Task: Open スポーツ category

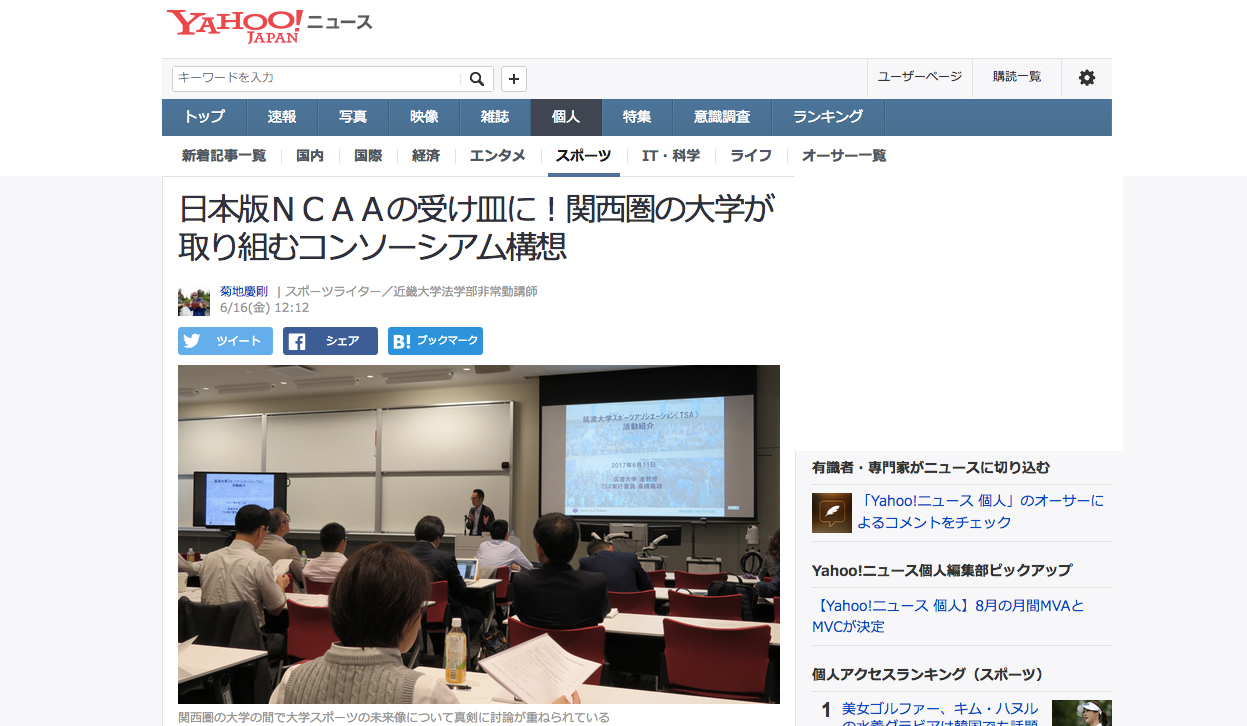Action: tap(583, 156)
